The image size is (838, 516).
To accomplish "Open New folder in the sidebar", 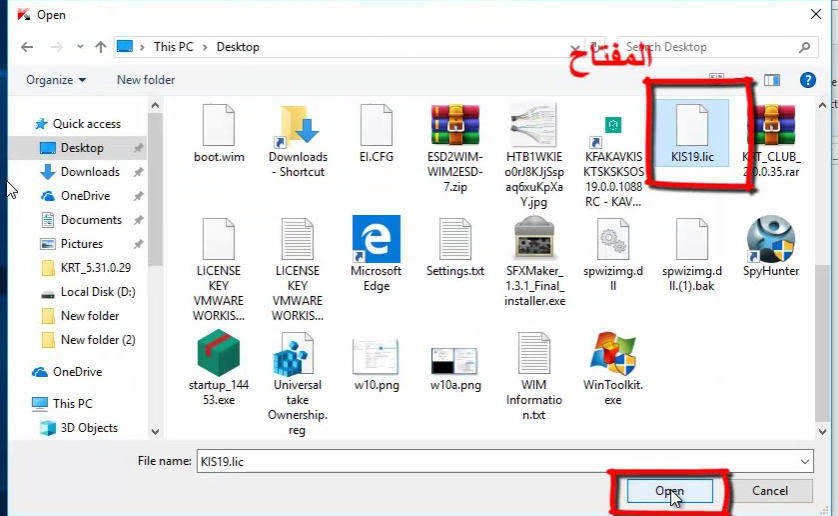I will click(89, 316).
